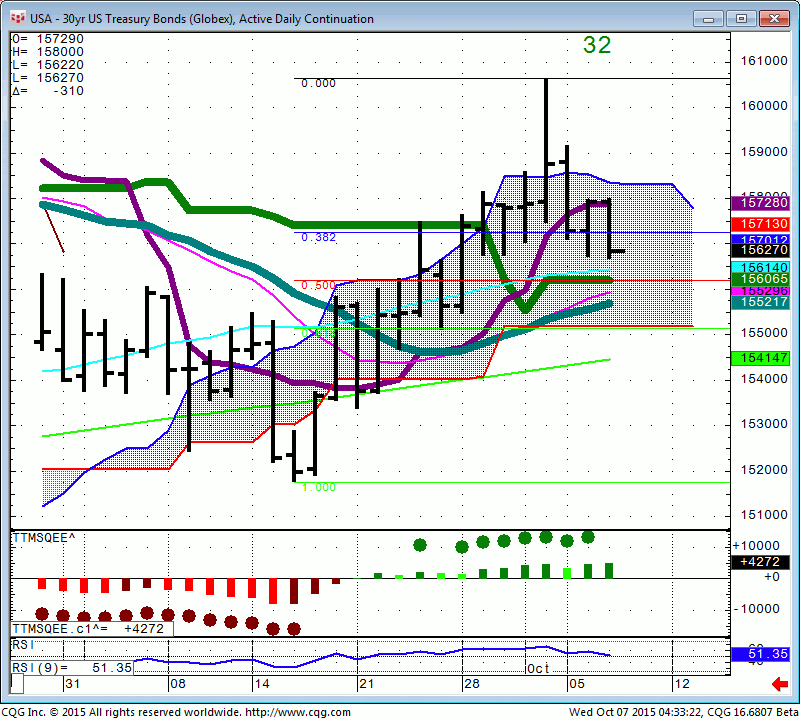
Task: Click the TTMSQEE^ study title
Action: coord(44,538)
